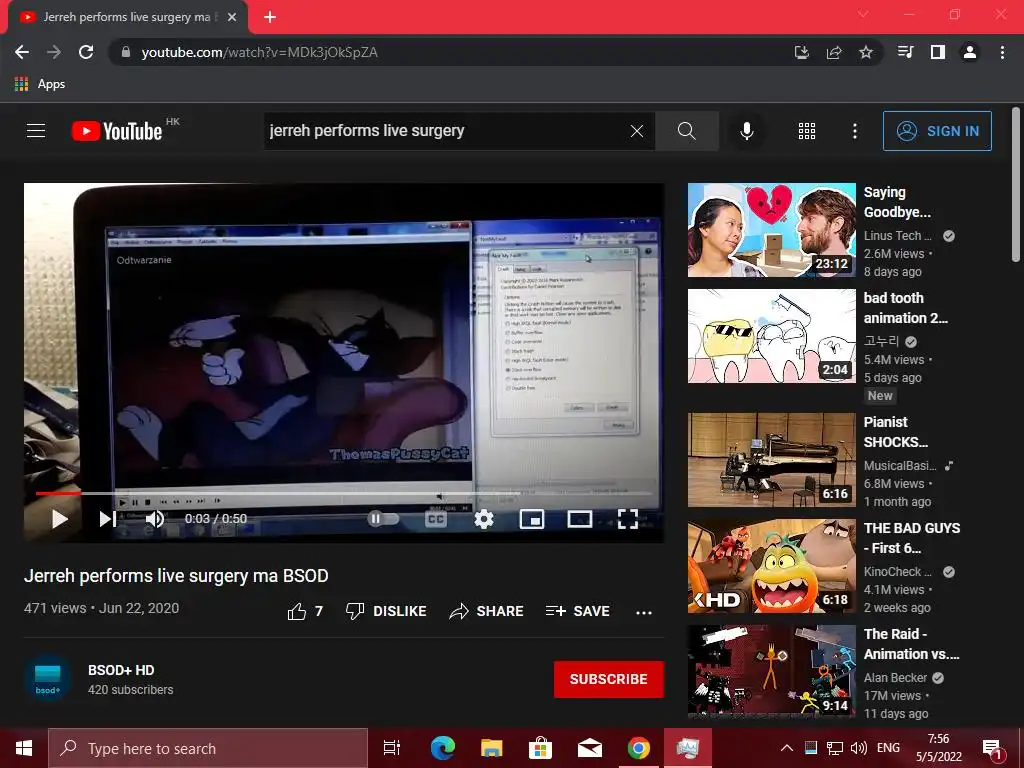Image resolution: width=1024 pixels, height=768 pixels.
Task: Click the address bar URL
Action: 259,52
